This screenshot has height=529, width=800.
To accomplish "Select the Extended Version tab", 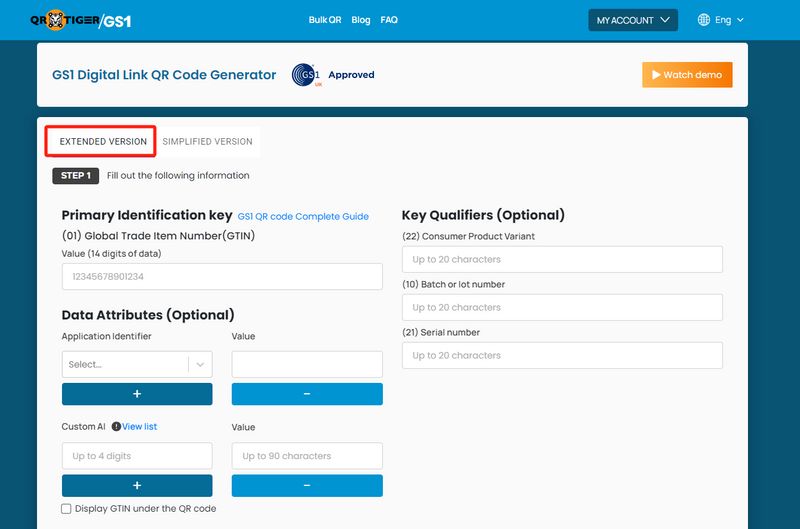I will [103, 142].
